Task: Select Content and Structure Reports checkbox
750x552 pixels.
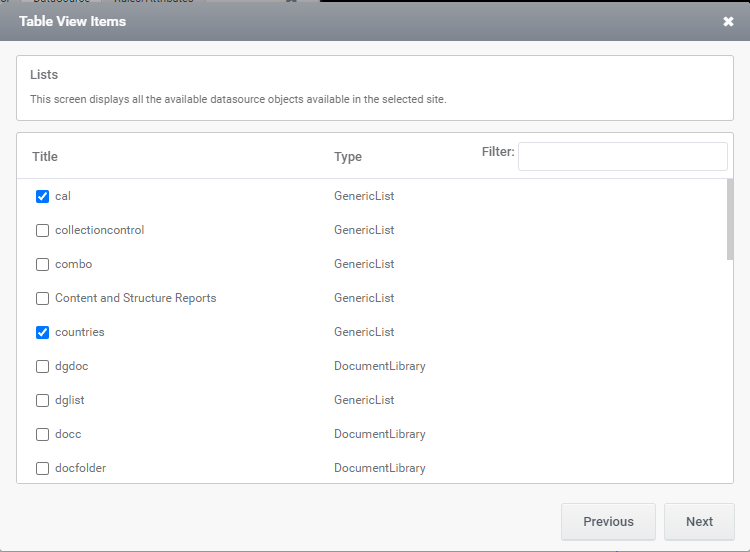Action: (x=43, y=298)
